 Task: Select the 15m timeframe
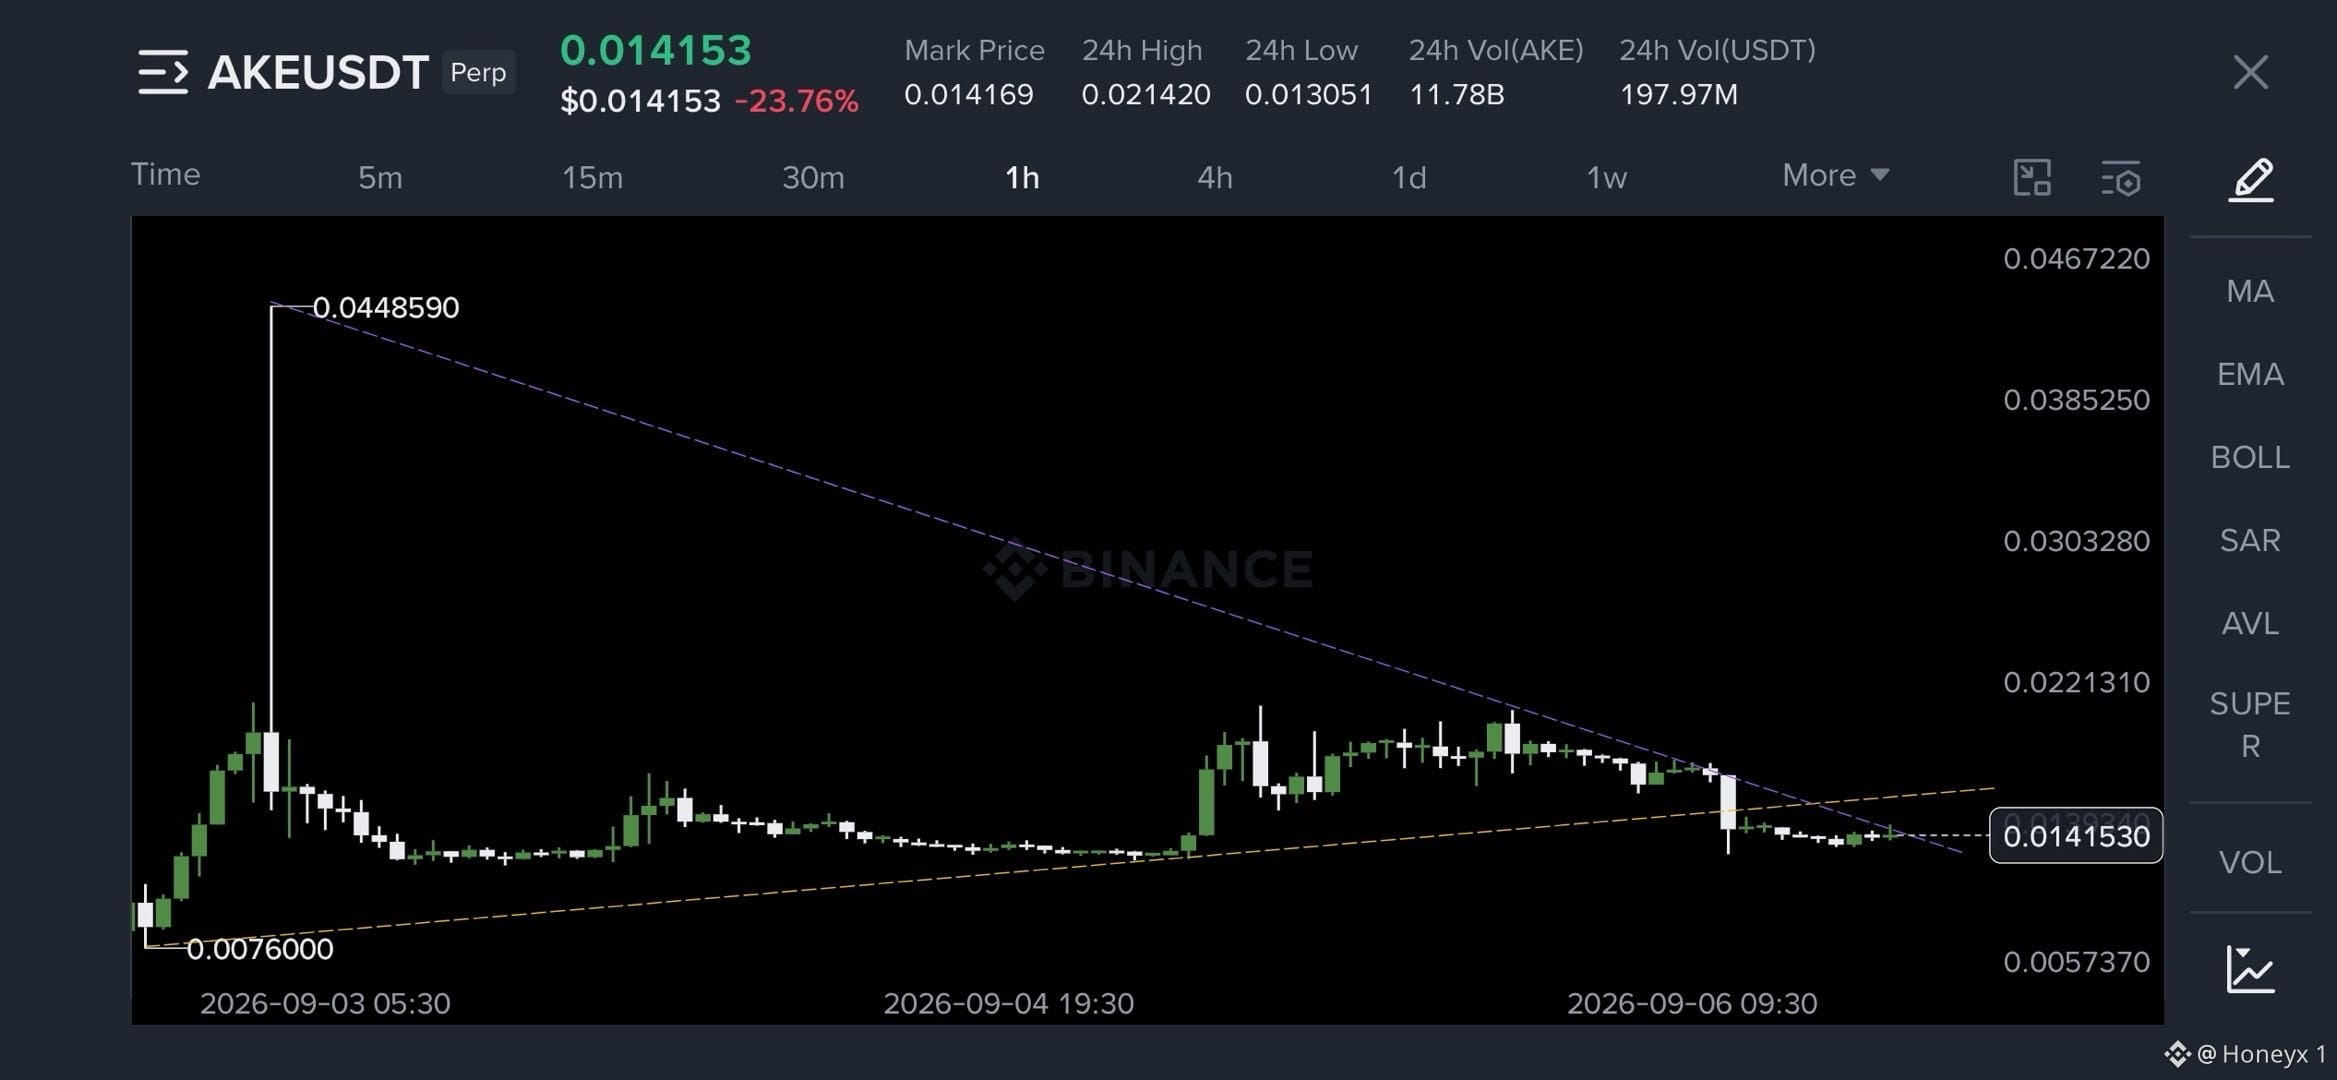592,177
